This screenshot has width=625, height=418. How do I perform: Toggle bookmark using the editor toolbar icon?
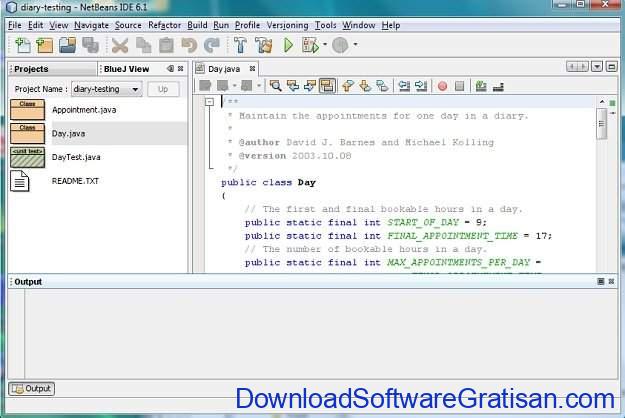tap(382, 86)
